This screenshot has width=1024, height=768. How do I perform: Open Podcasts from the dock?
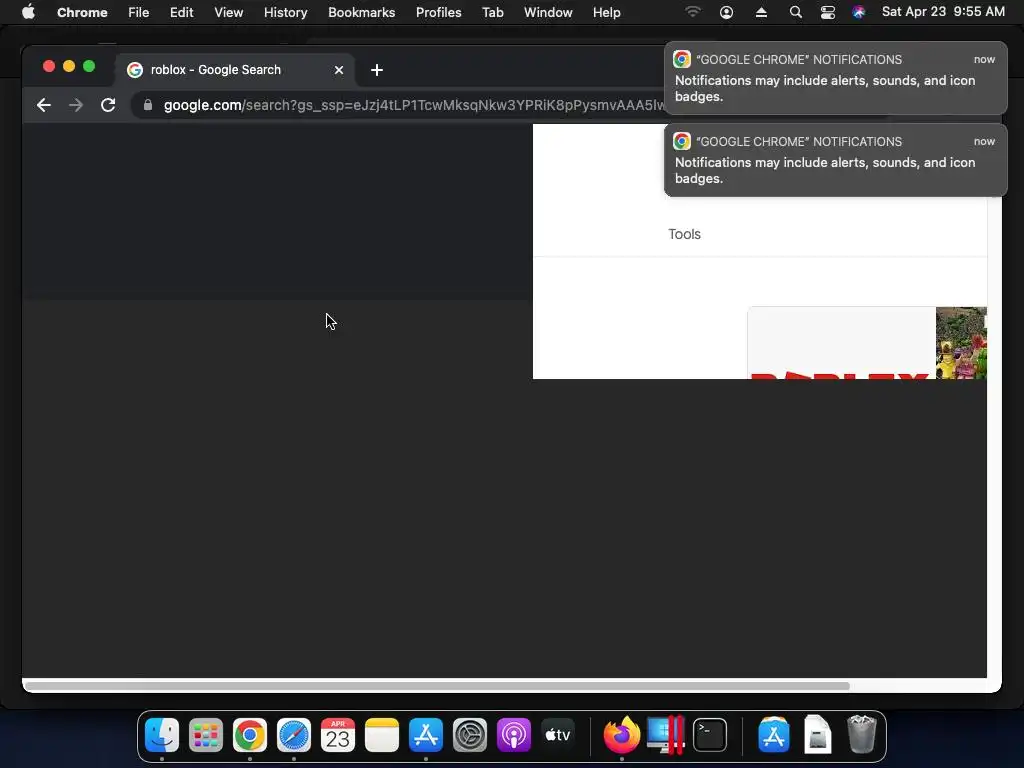514,735
